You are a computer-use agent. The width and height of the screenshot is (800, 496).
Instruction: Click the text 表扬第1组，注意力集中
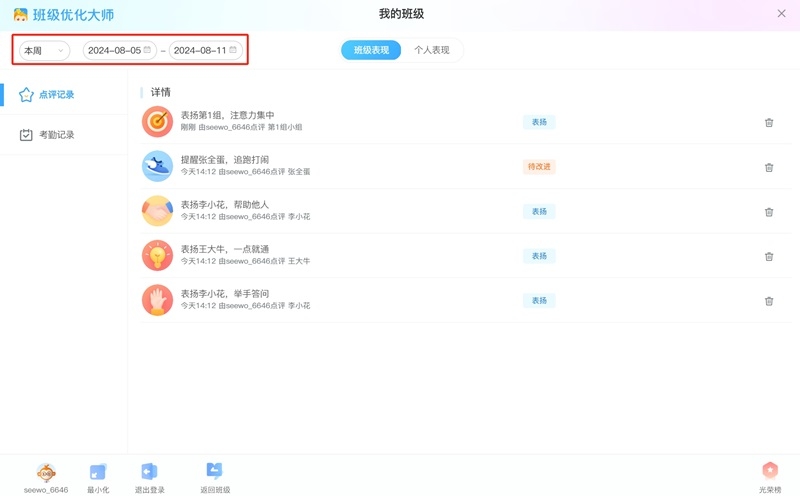click(228, 115)
